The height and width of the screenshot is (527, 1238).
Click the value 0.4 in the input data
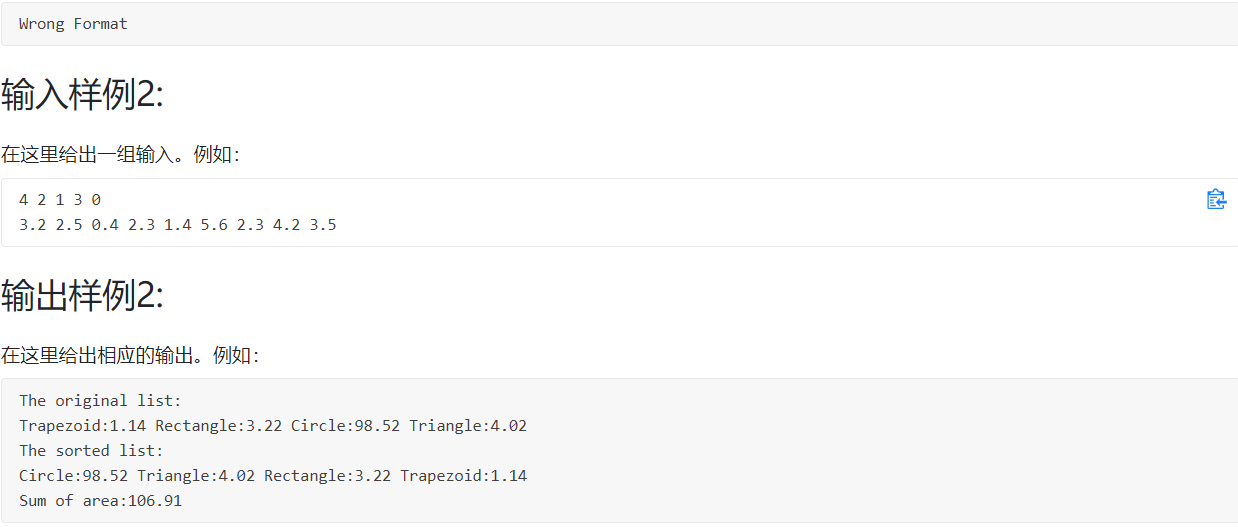105,225
